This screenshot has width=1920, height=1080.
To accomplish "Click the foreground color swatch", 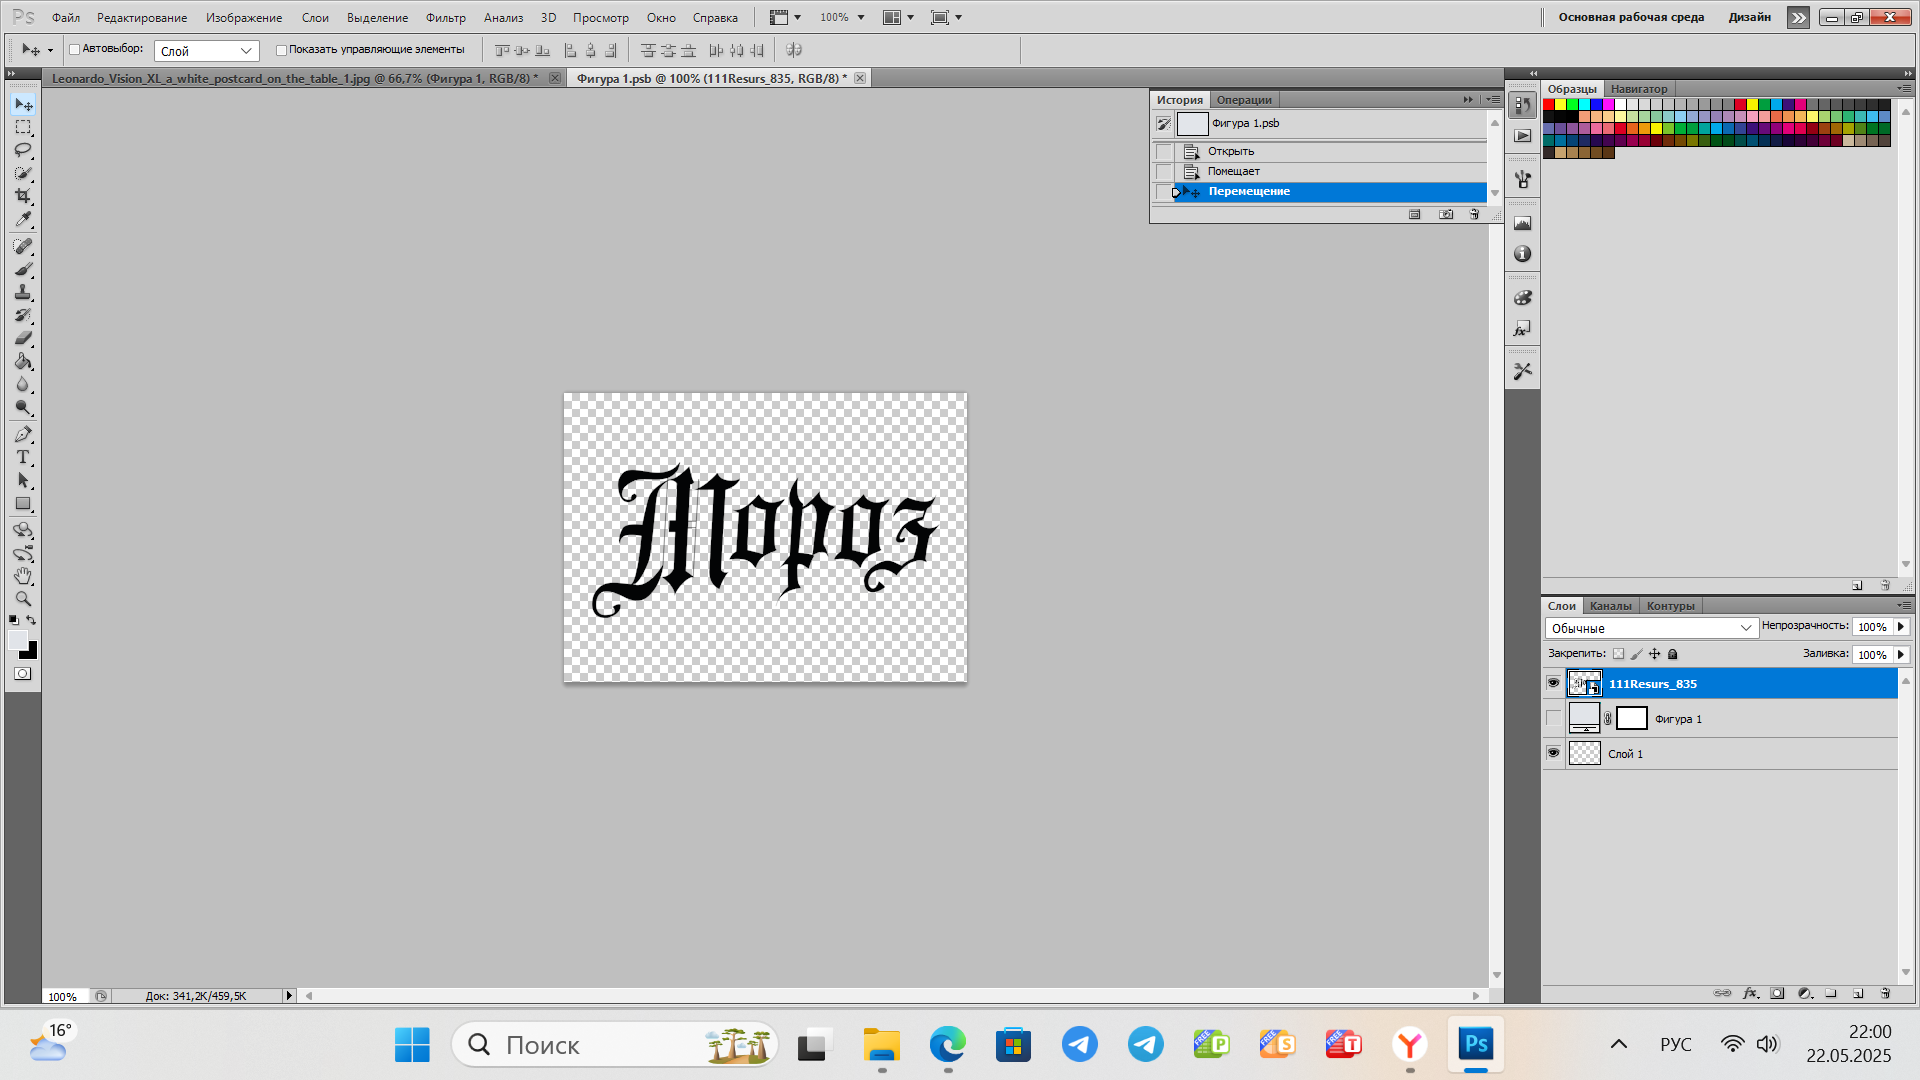I will [17, 641].
